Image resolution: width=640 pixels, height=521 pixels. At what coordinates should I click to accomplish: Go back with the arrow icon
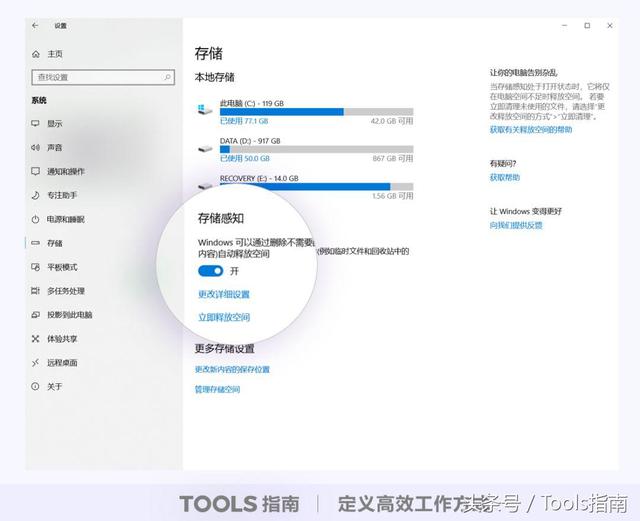(x=35, y=25)
